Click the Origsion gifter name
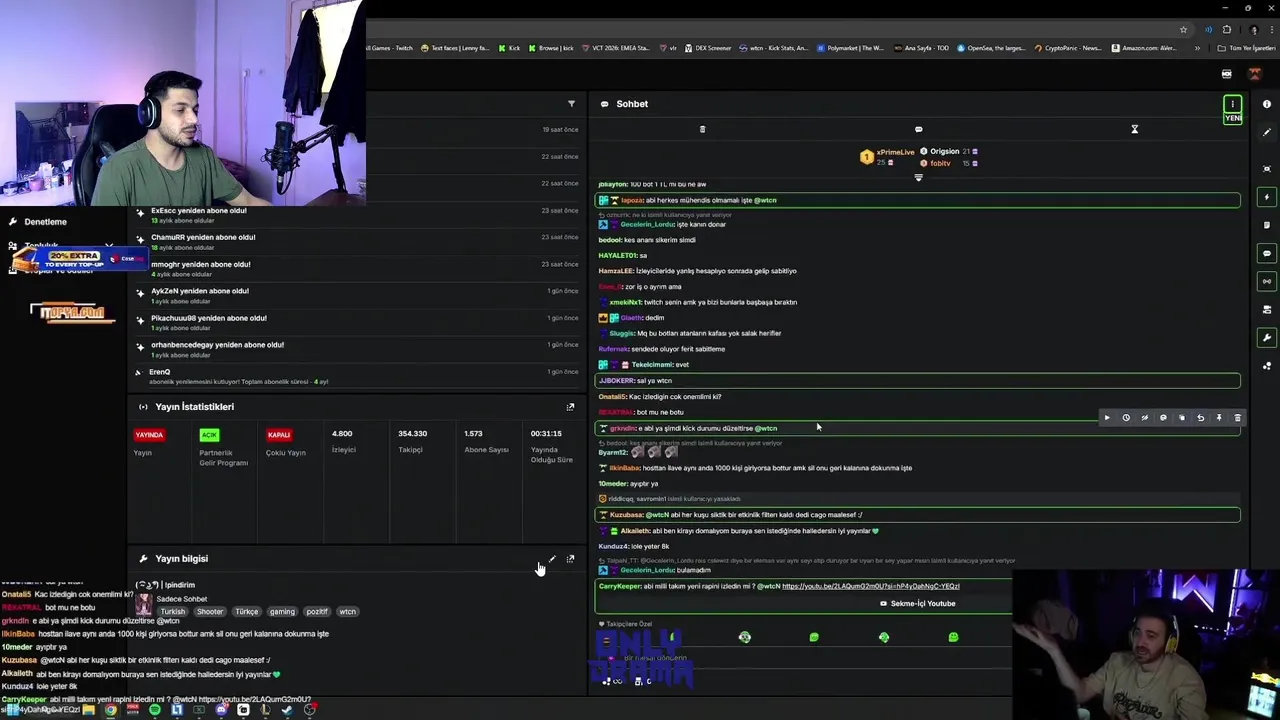The width and height of the screenshot is (1280, 720). click(944, 151)
